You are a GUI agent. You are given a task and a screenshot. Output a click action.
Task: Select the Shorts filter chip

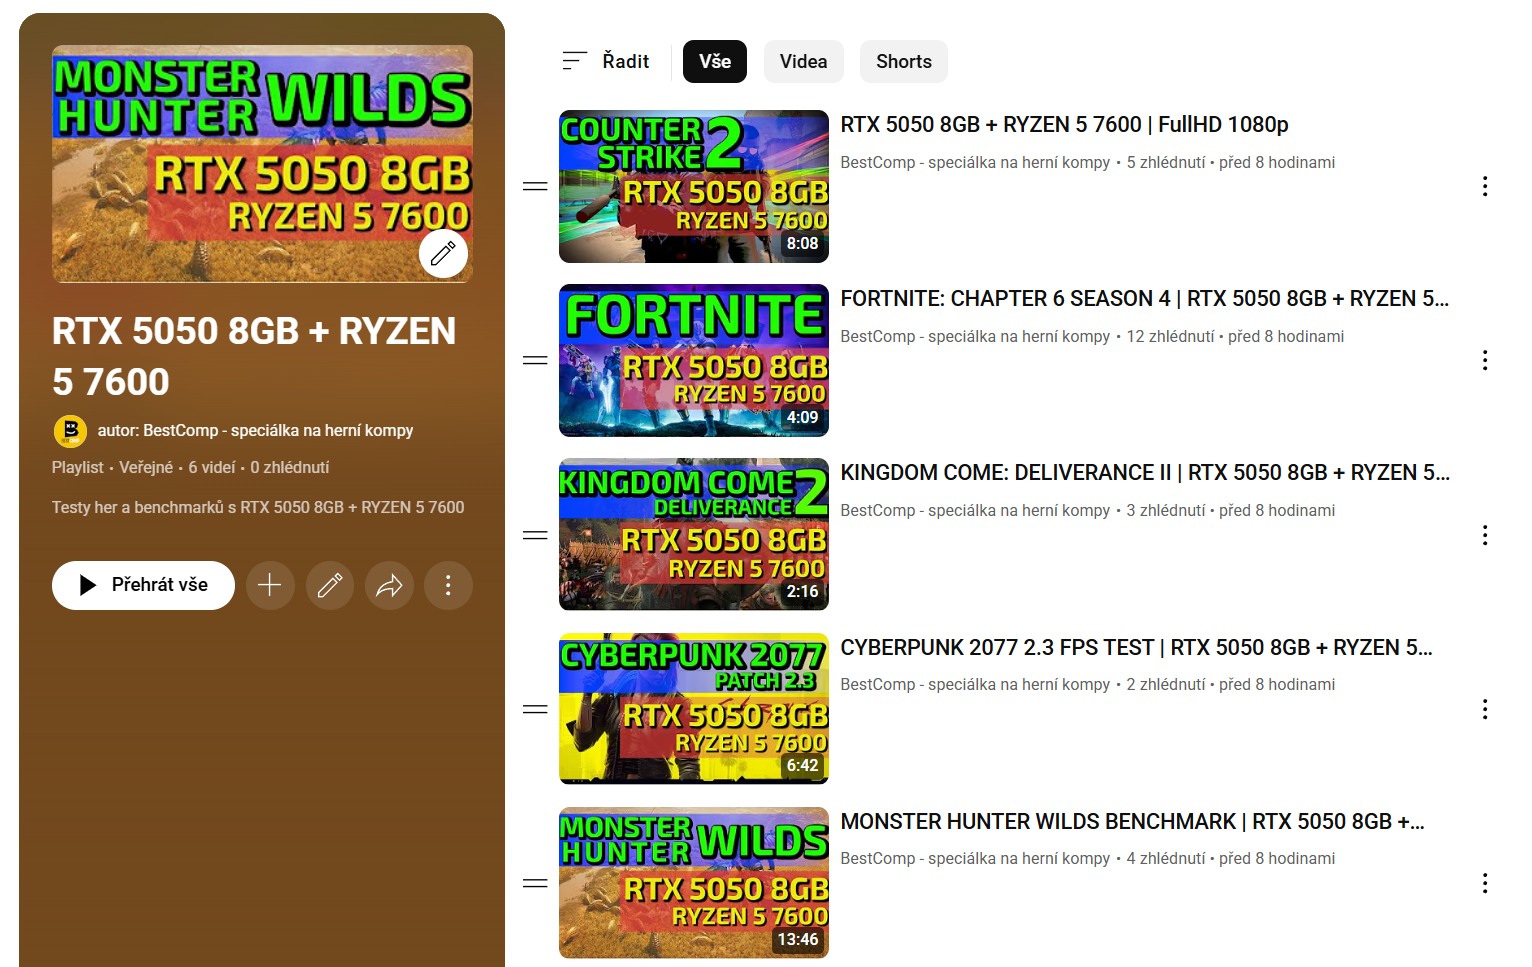click(x=904, y=61)
